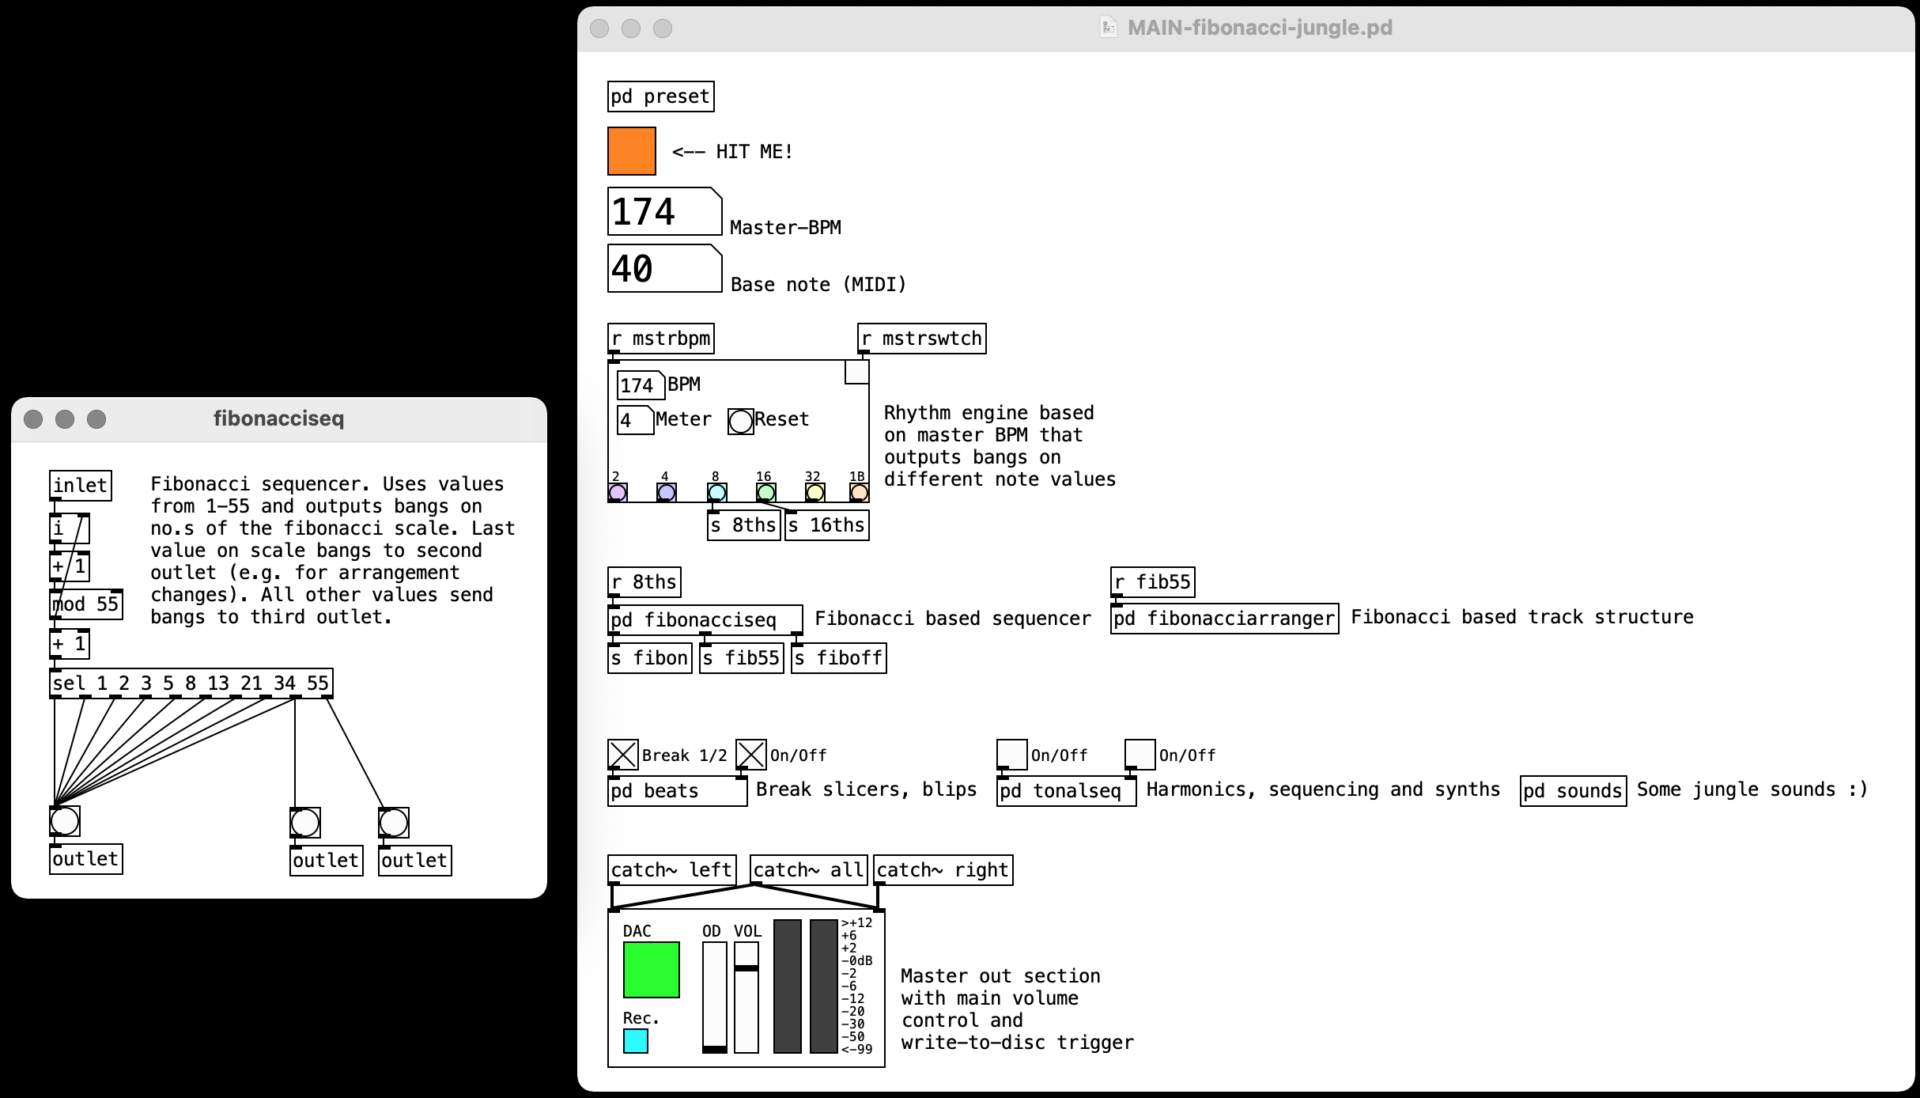
Task: Click the Reset bang in rhythm engine
Action: click(740, 421)
